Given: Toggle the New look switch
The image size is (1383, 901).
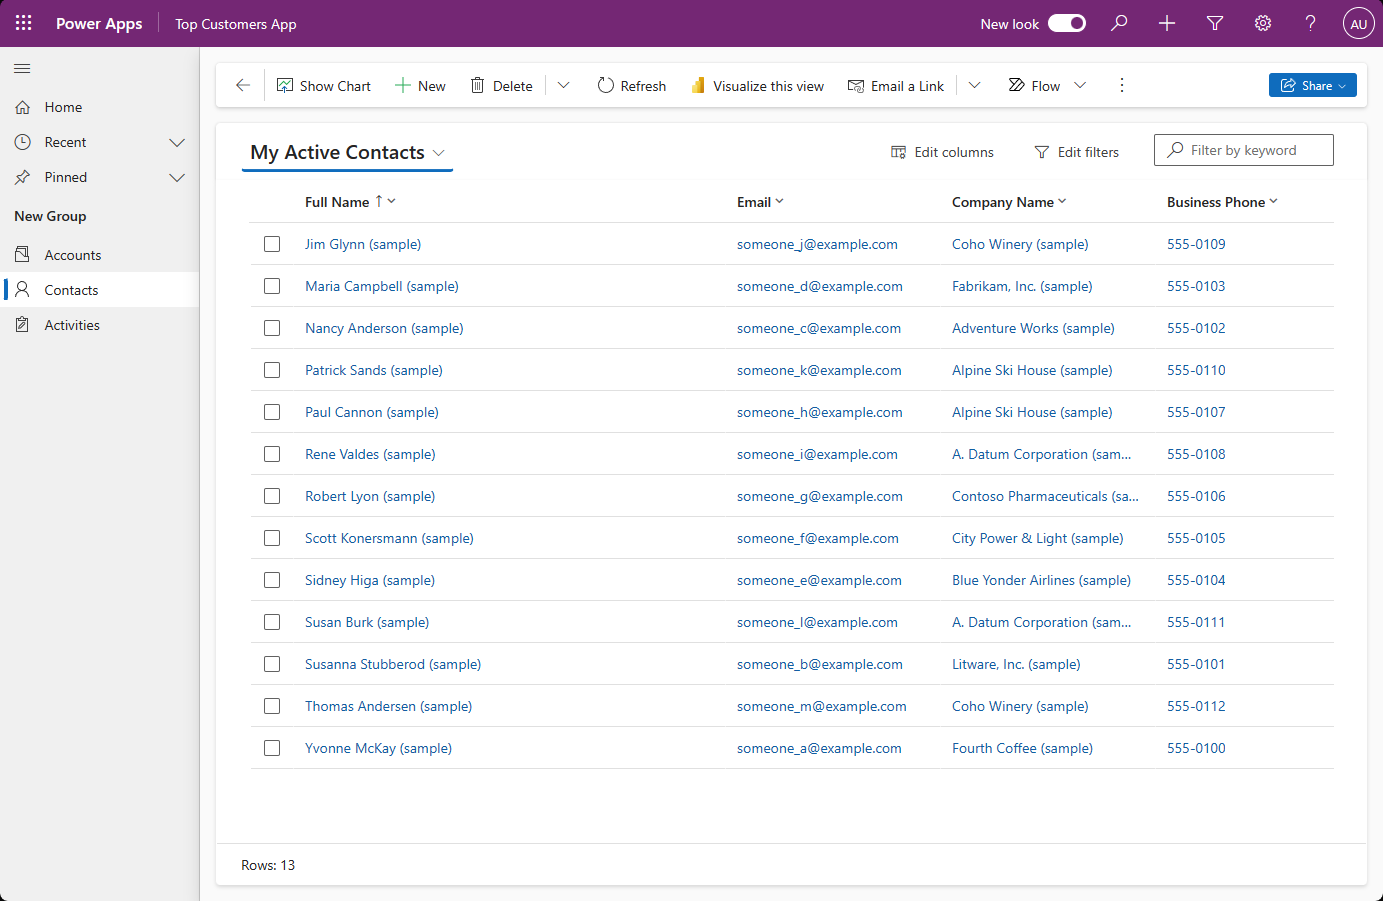Looking at the screenshot, I should click(x=1066, y=22).
